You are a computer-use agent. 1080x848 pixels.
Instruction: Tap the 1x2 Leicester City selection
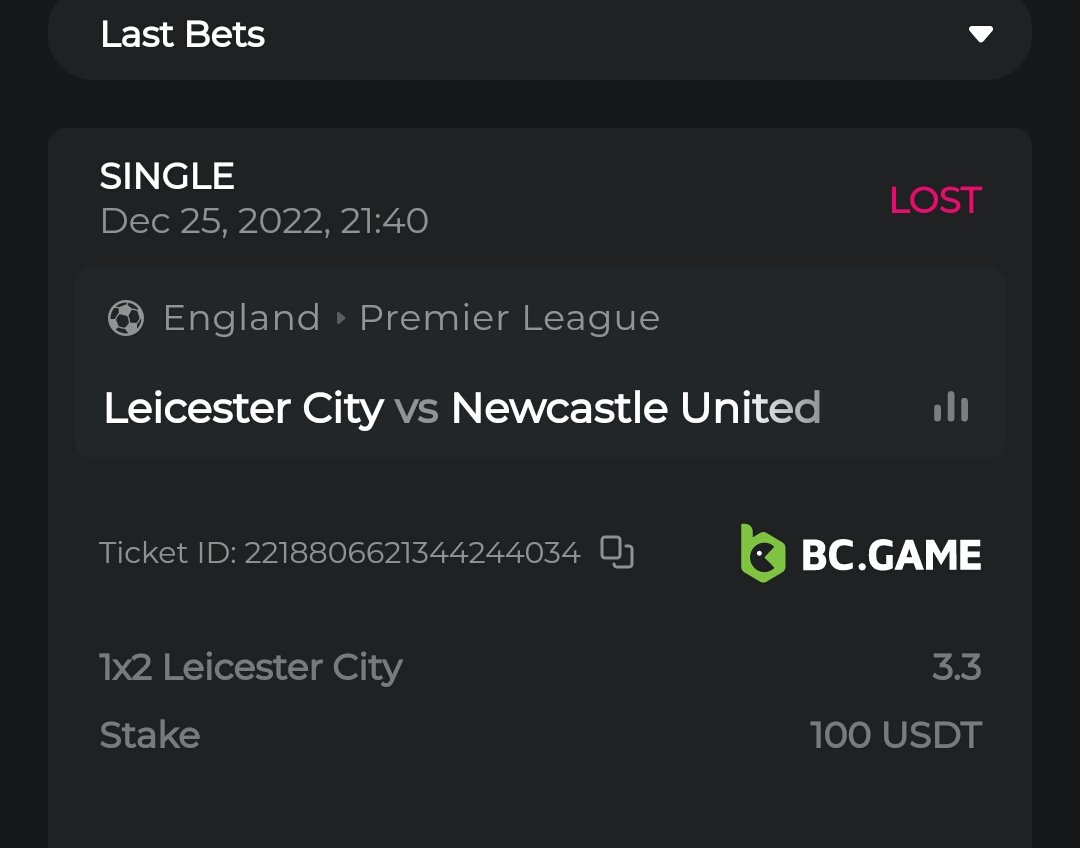pos(251,667)
